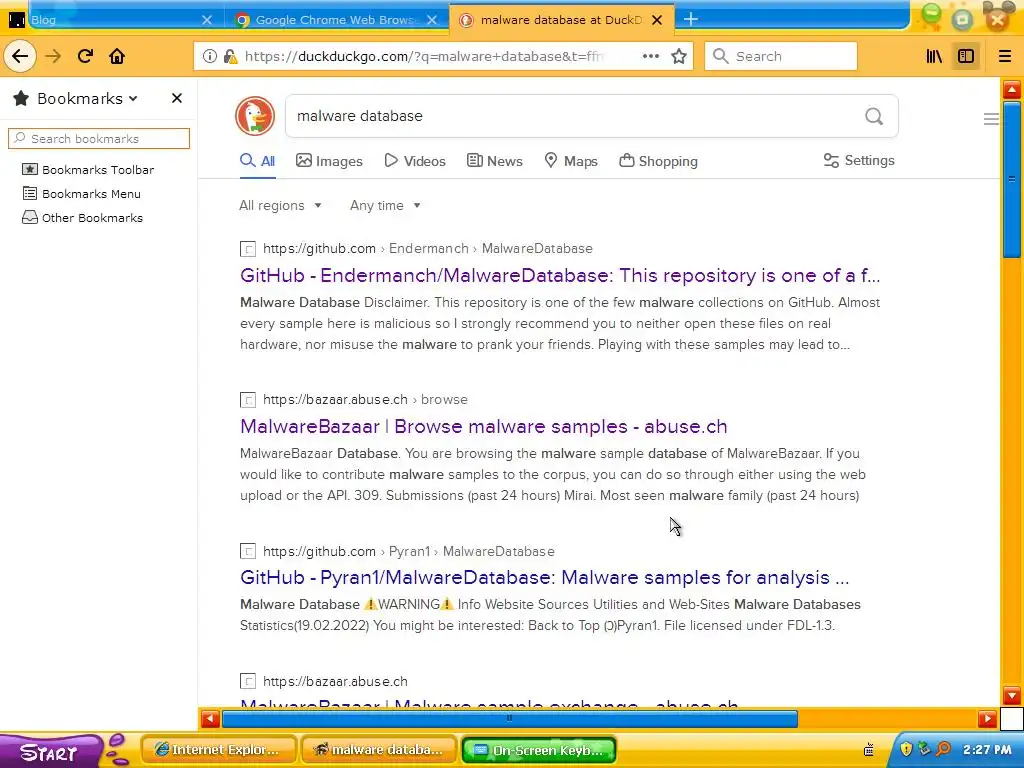Image resolution: width=1024 pixels, height=768 pixels.
Task: Click the forward navigation arrow
Action: click(x=53, y=56)
